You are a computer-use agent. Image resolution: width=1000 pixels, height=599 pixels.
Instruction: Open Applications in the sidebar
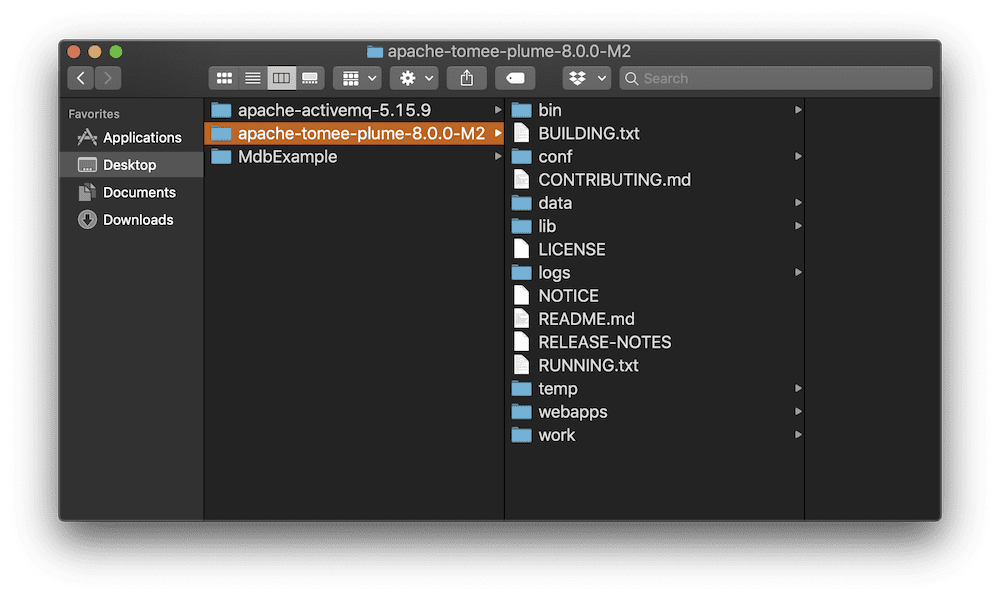132,137
